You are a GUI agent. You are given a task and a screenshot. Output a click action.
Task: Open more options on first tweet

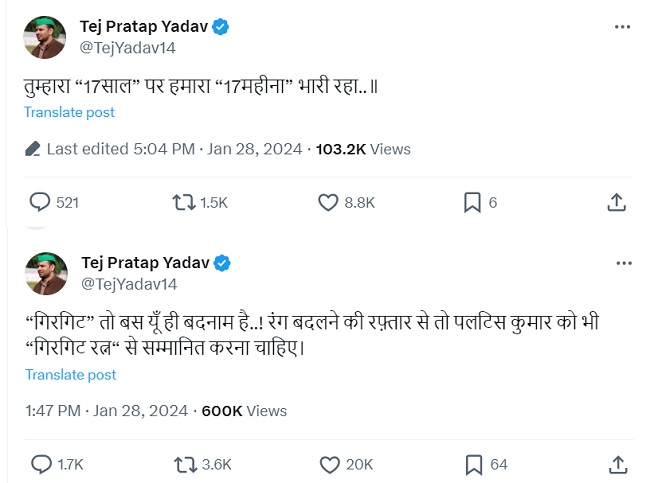point(624,27)
